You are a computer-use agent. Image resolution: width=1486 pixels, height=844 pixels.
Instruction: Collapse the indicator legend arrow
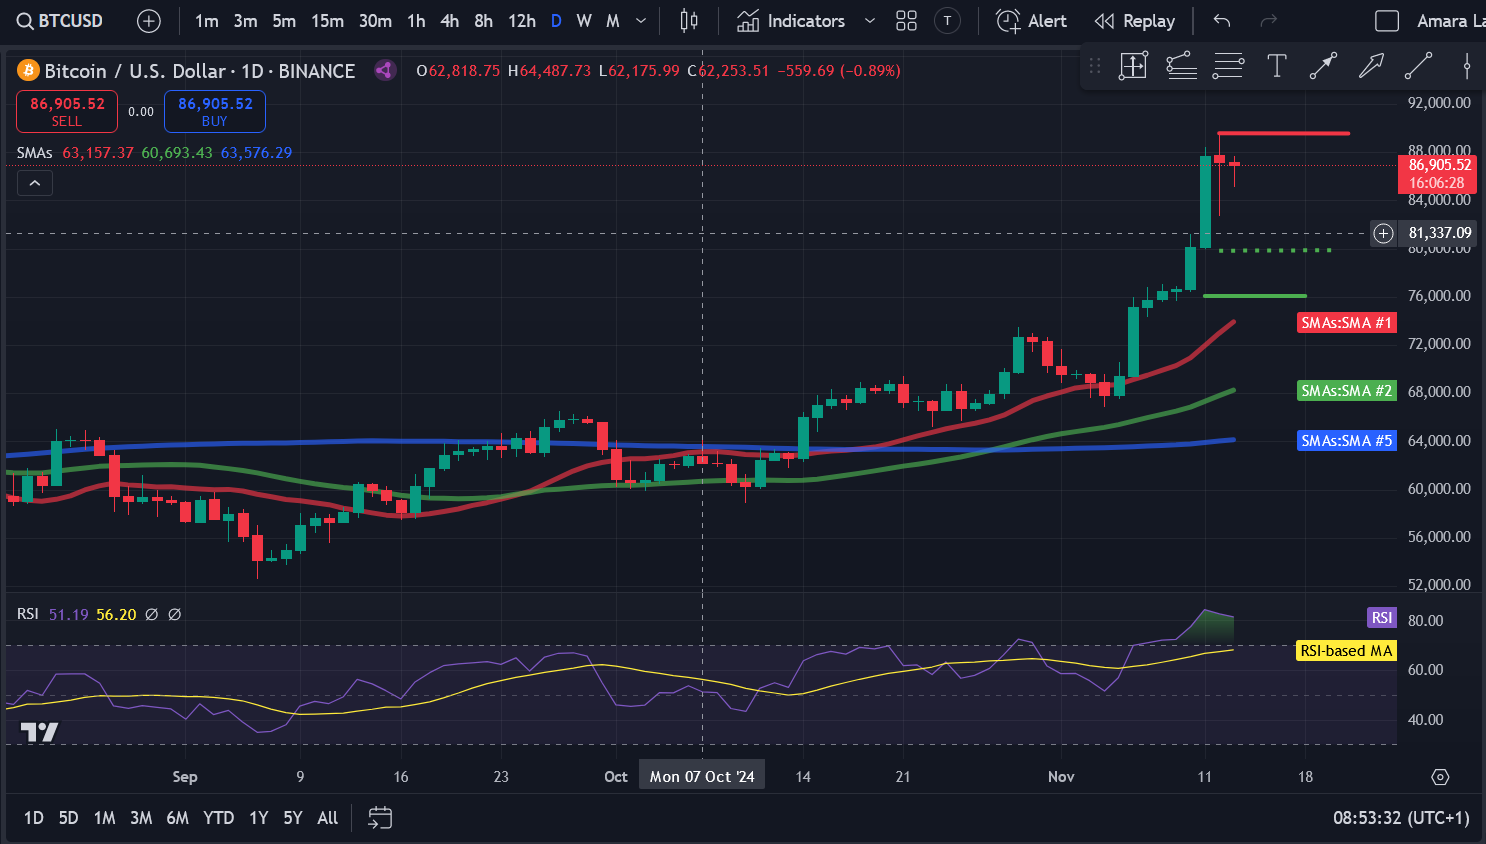click(x=34, y=183)
